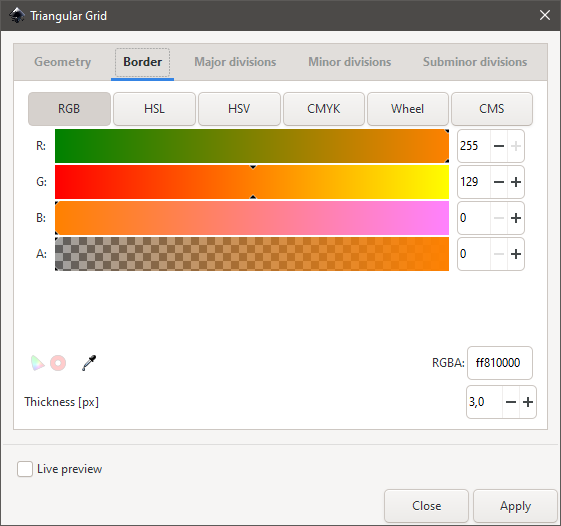This screenshot has height=526, width=561.
Task: Click the color-managed indicator icon
Action: pyautogui.click(x=37, y=363)
